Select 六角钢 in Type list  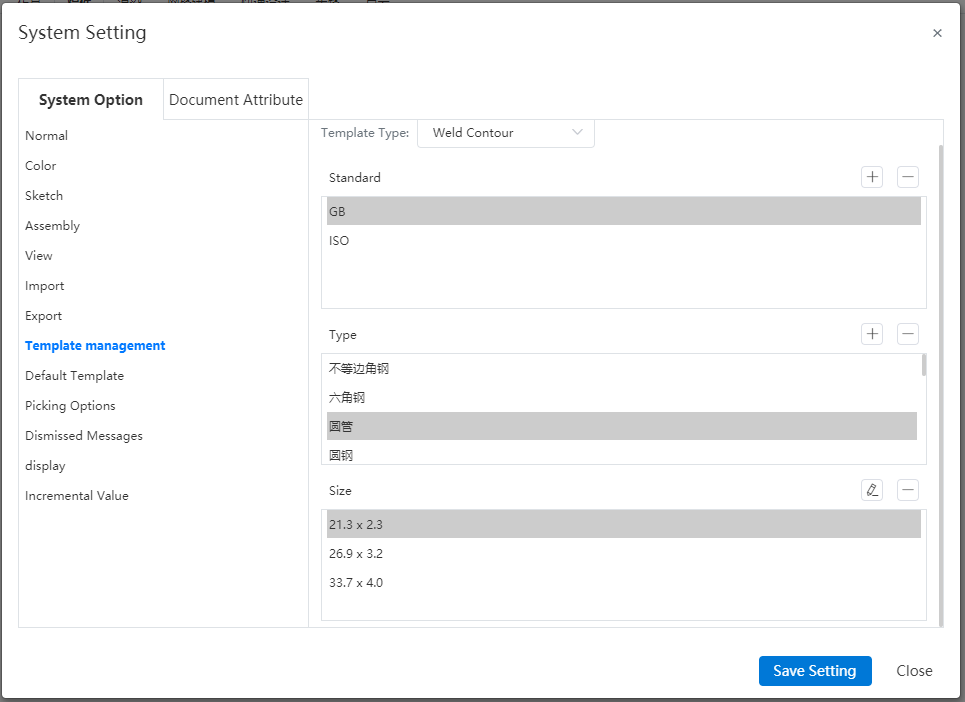622,397
